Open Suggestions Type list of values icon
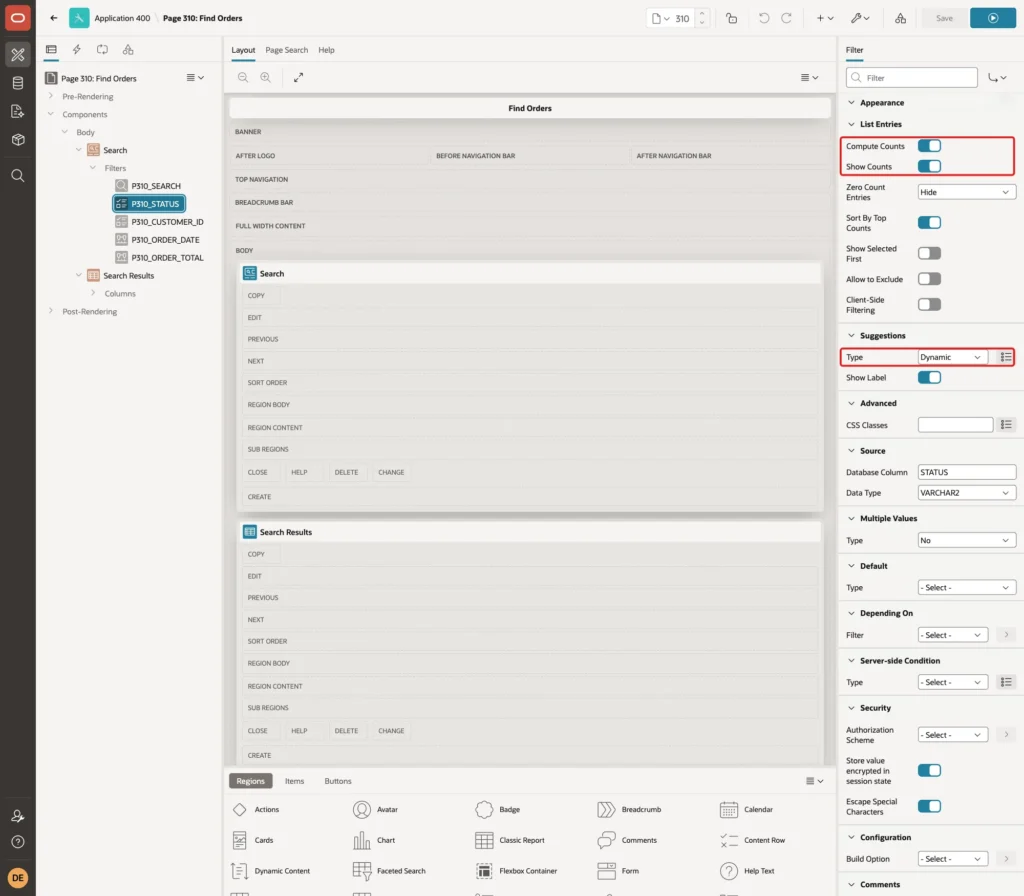The width and height of the screenshot is (1024, 896). point(1006,357)
